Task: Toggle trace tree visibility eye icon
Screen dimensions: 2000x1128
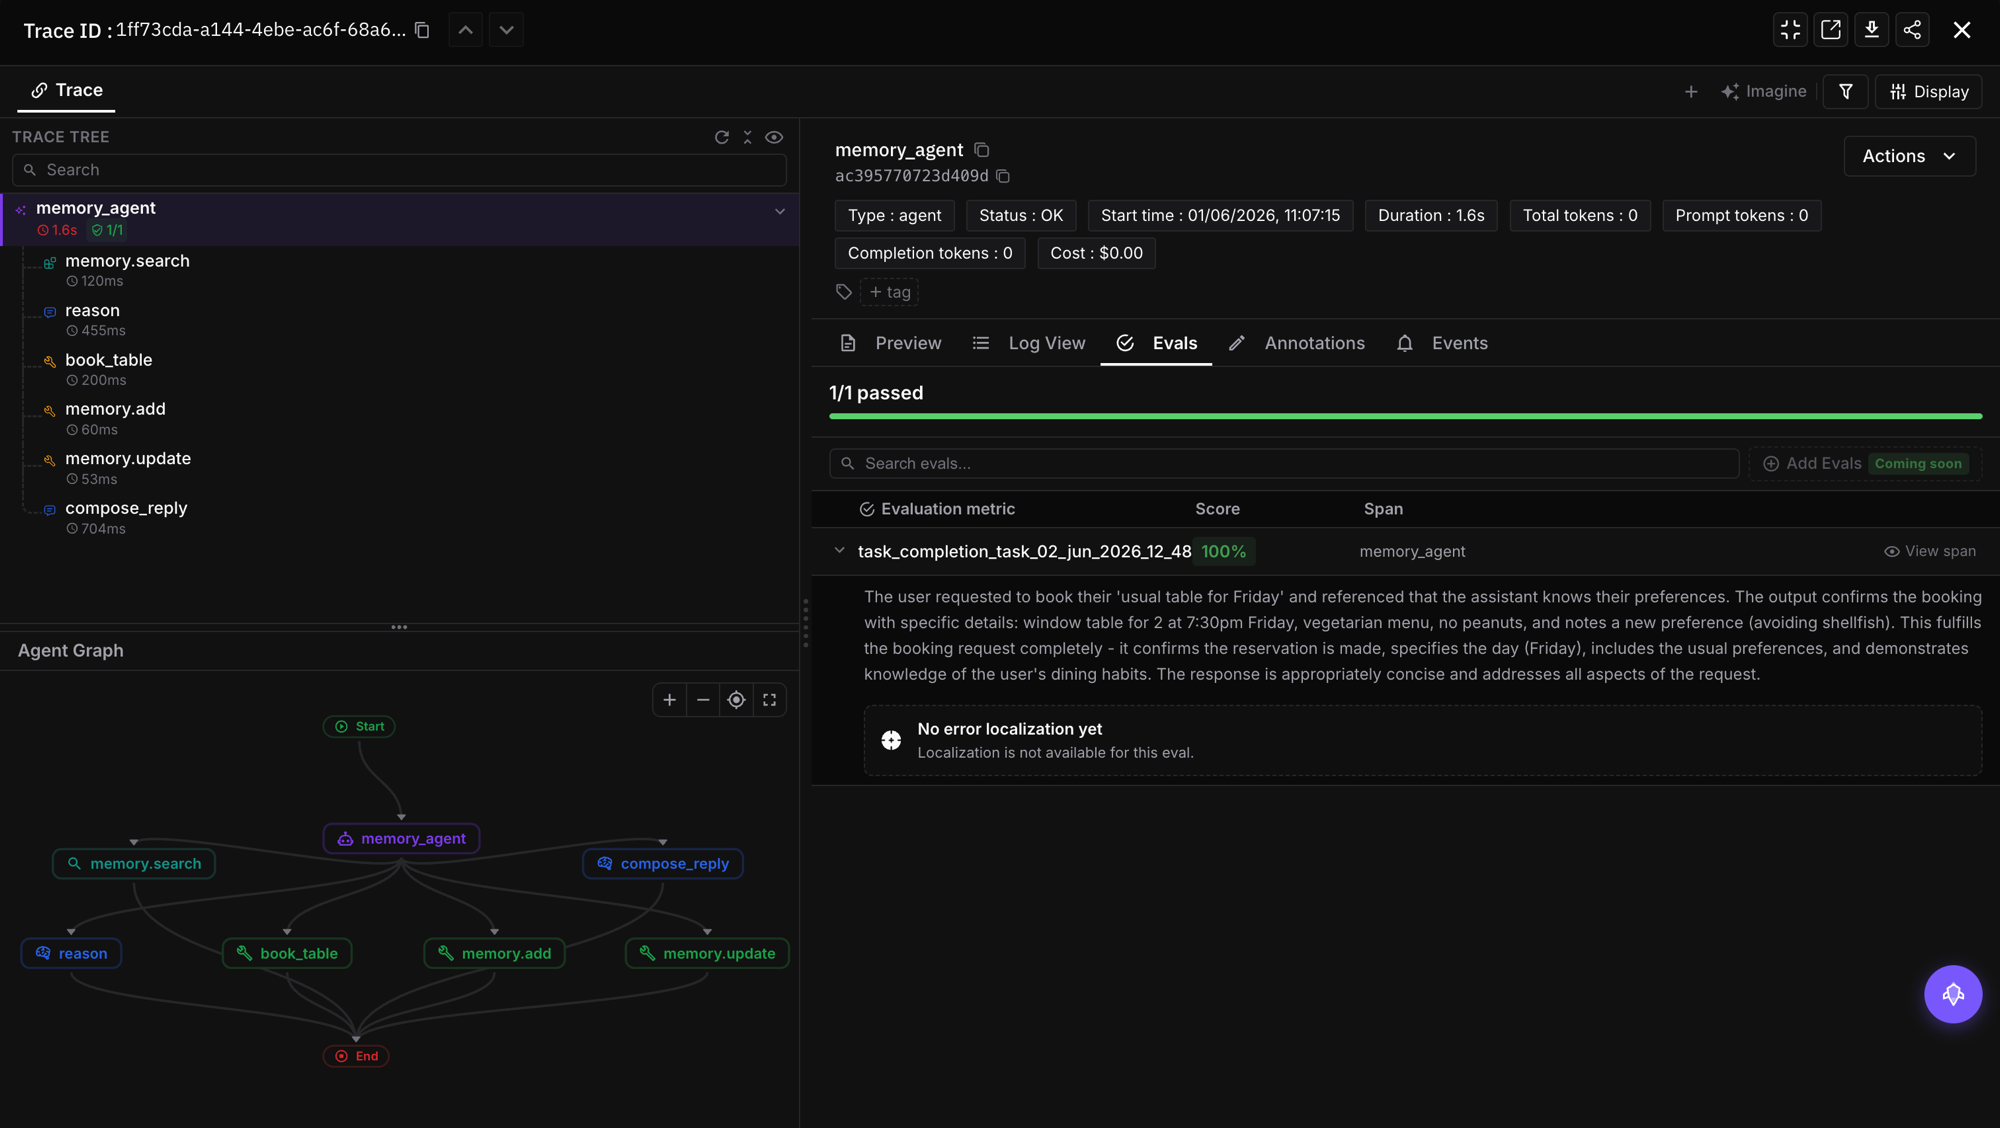Action: coord(774,137)
